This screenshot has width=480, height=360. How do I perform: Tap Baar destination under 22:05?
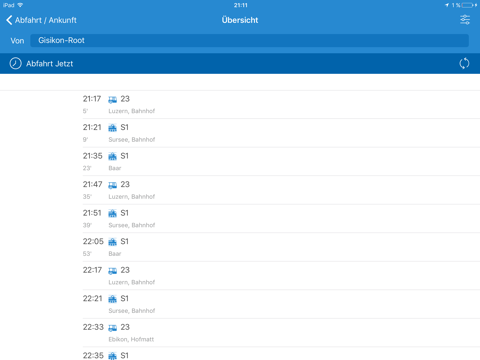pyautogui.click(x=115, y=254)
